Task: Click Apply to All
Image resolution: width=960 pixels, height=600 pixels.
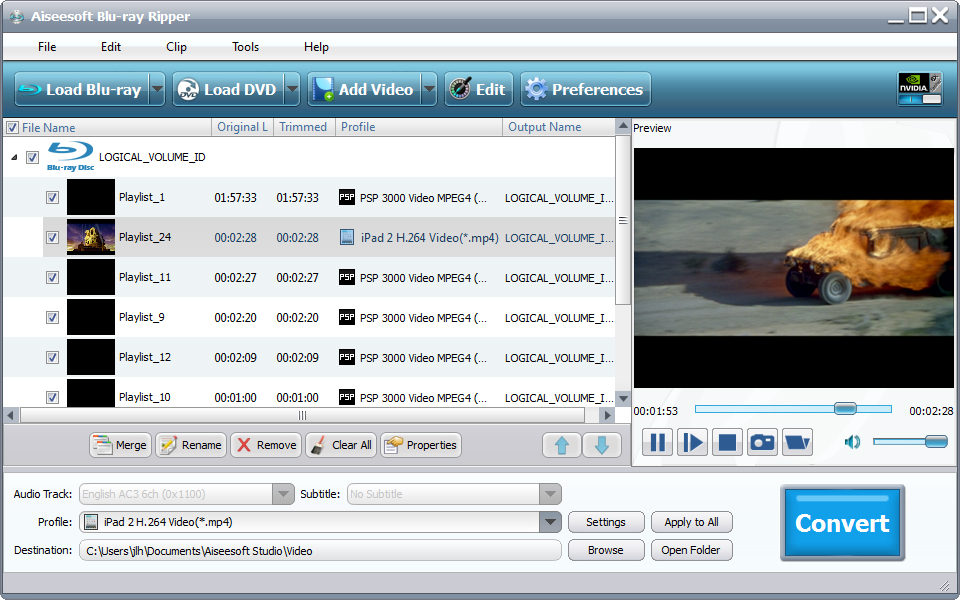Action: point(692,522)
